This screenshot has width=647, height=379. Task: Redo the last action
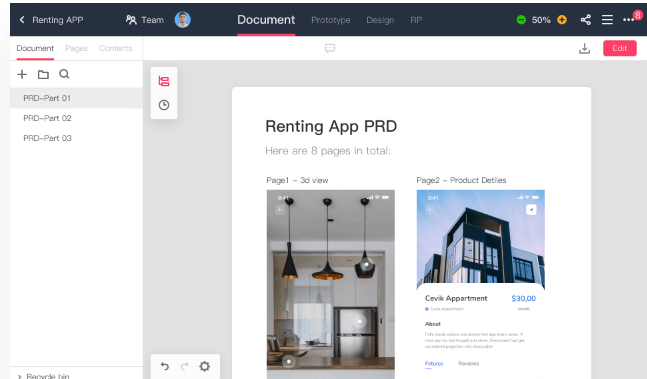click(184, 366)
